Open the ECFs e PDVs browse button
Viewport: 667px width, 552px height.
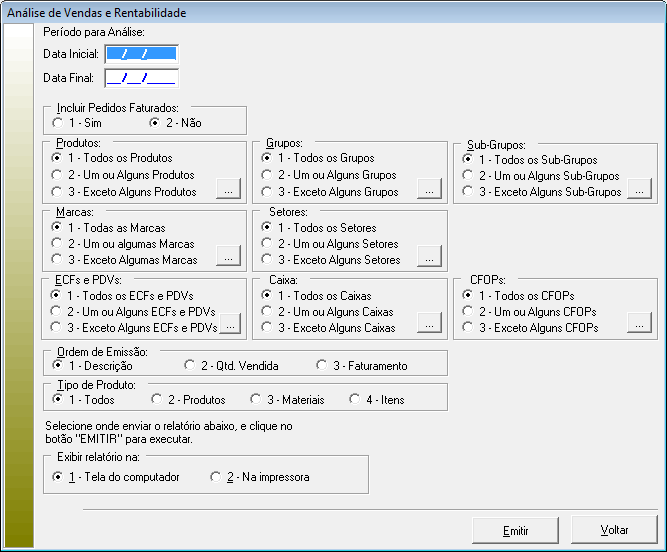[x=229, y=326]
